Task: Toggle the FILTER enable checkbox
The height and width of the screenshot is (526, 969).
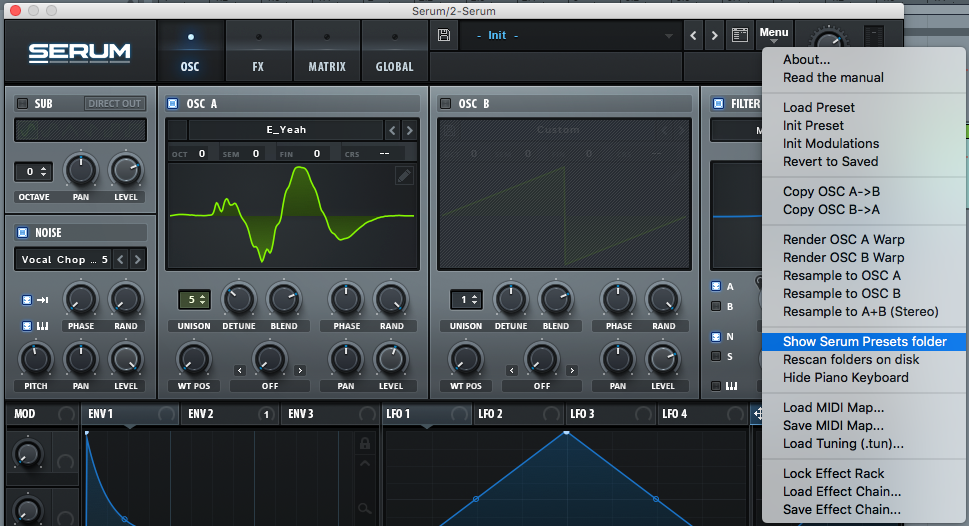Action: click(x=718, y=103)
